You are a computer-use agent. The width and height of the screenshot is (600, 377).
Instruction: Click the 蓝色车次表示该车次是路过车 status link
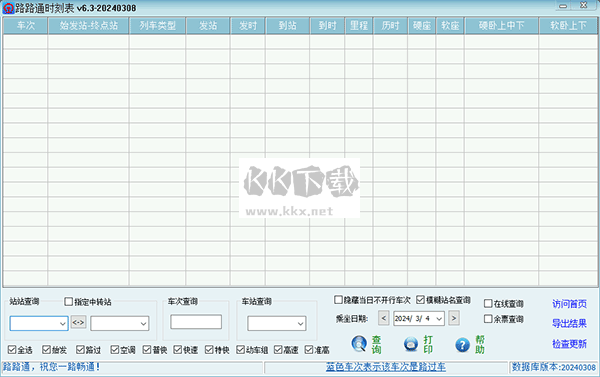pyautogui.click(x=386, y=367)
